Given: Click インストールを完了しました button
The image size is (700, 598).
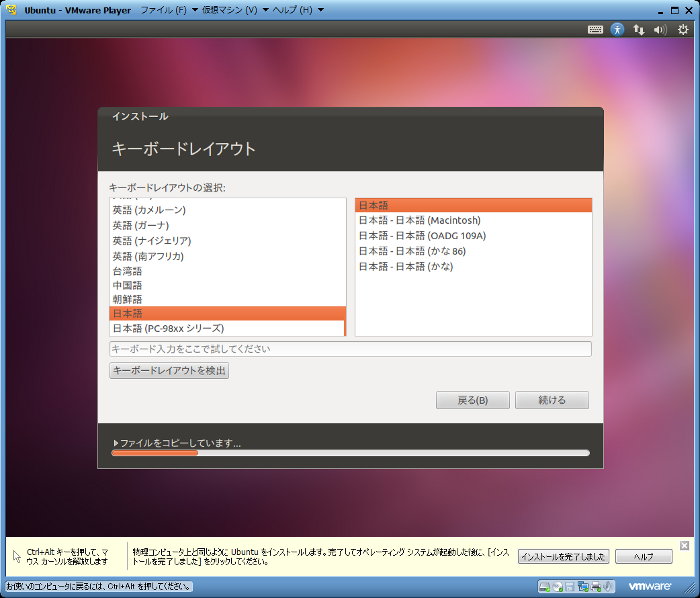Looking at the screenshot, I should [563, 556].
